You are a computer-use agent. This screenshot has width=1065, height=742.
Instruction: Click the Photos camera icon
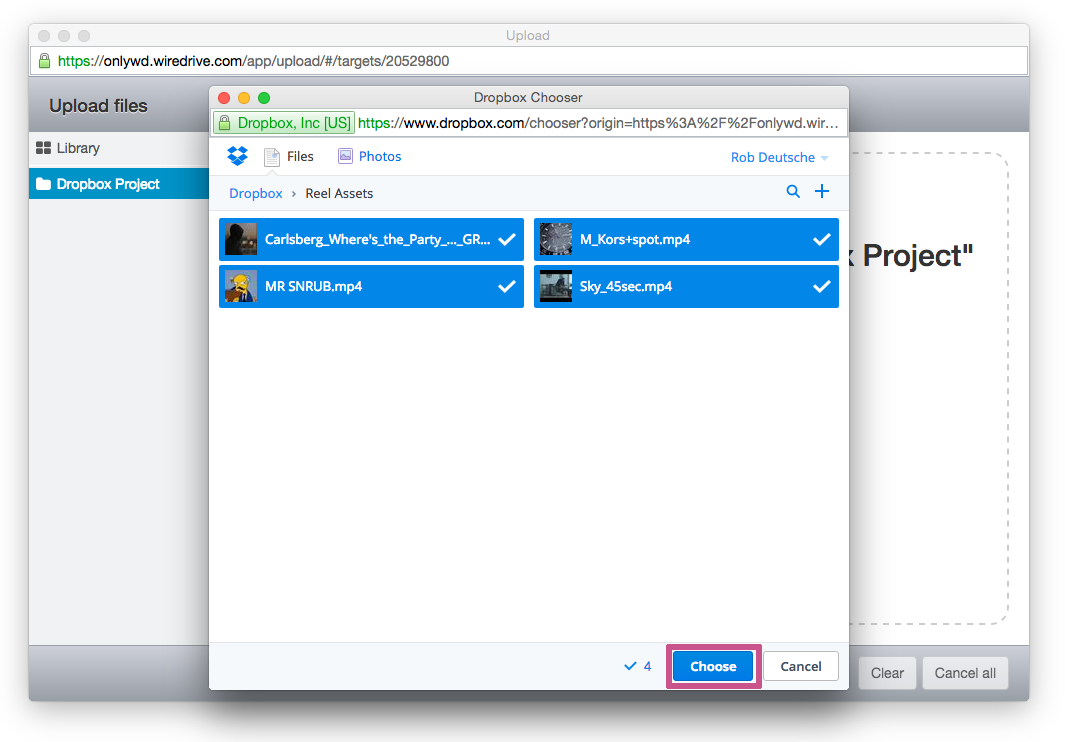pyautogui.click(x=344, y=156)
